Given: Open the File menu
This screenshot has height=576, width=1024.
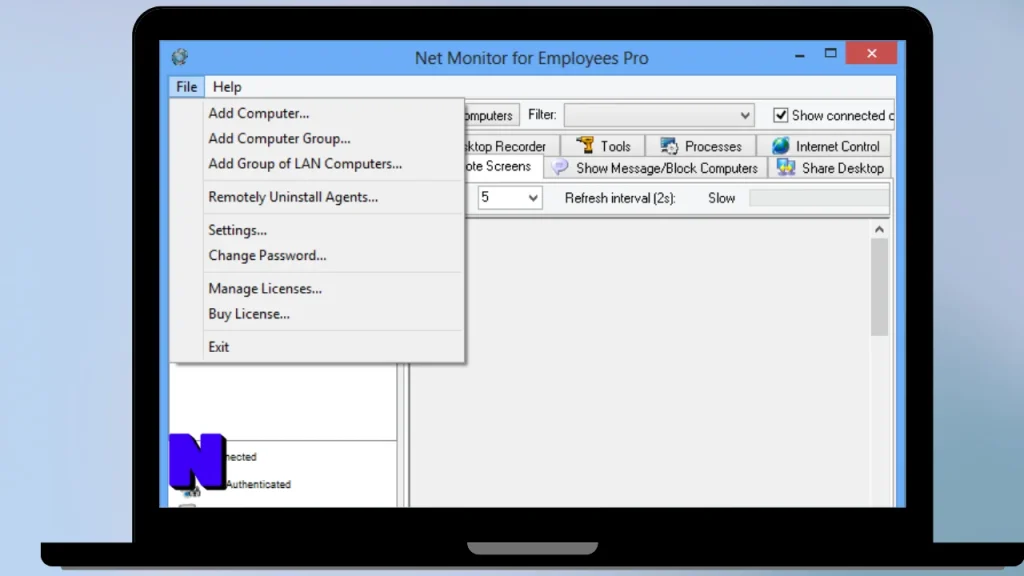Looking at the screenshot, I should click(x=186, y=87).
